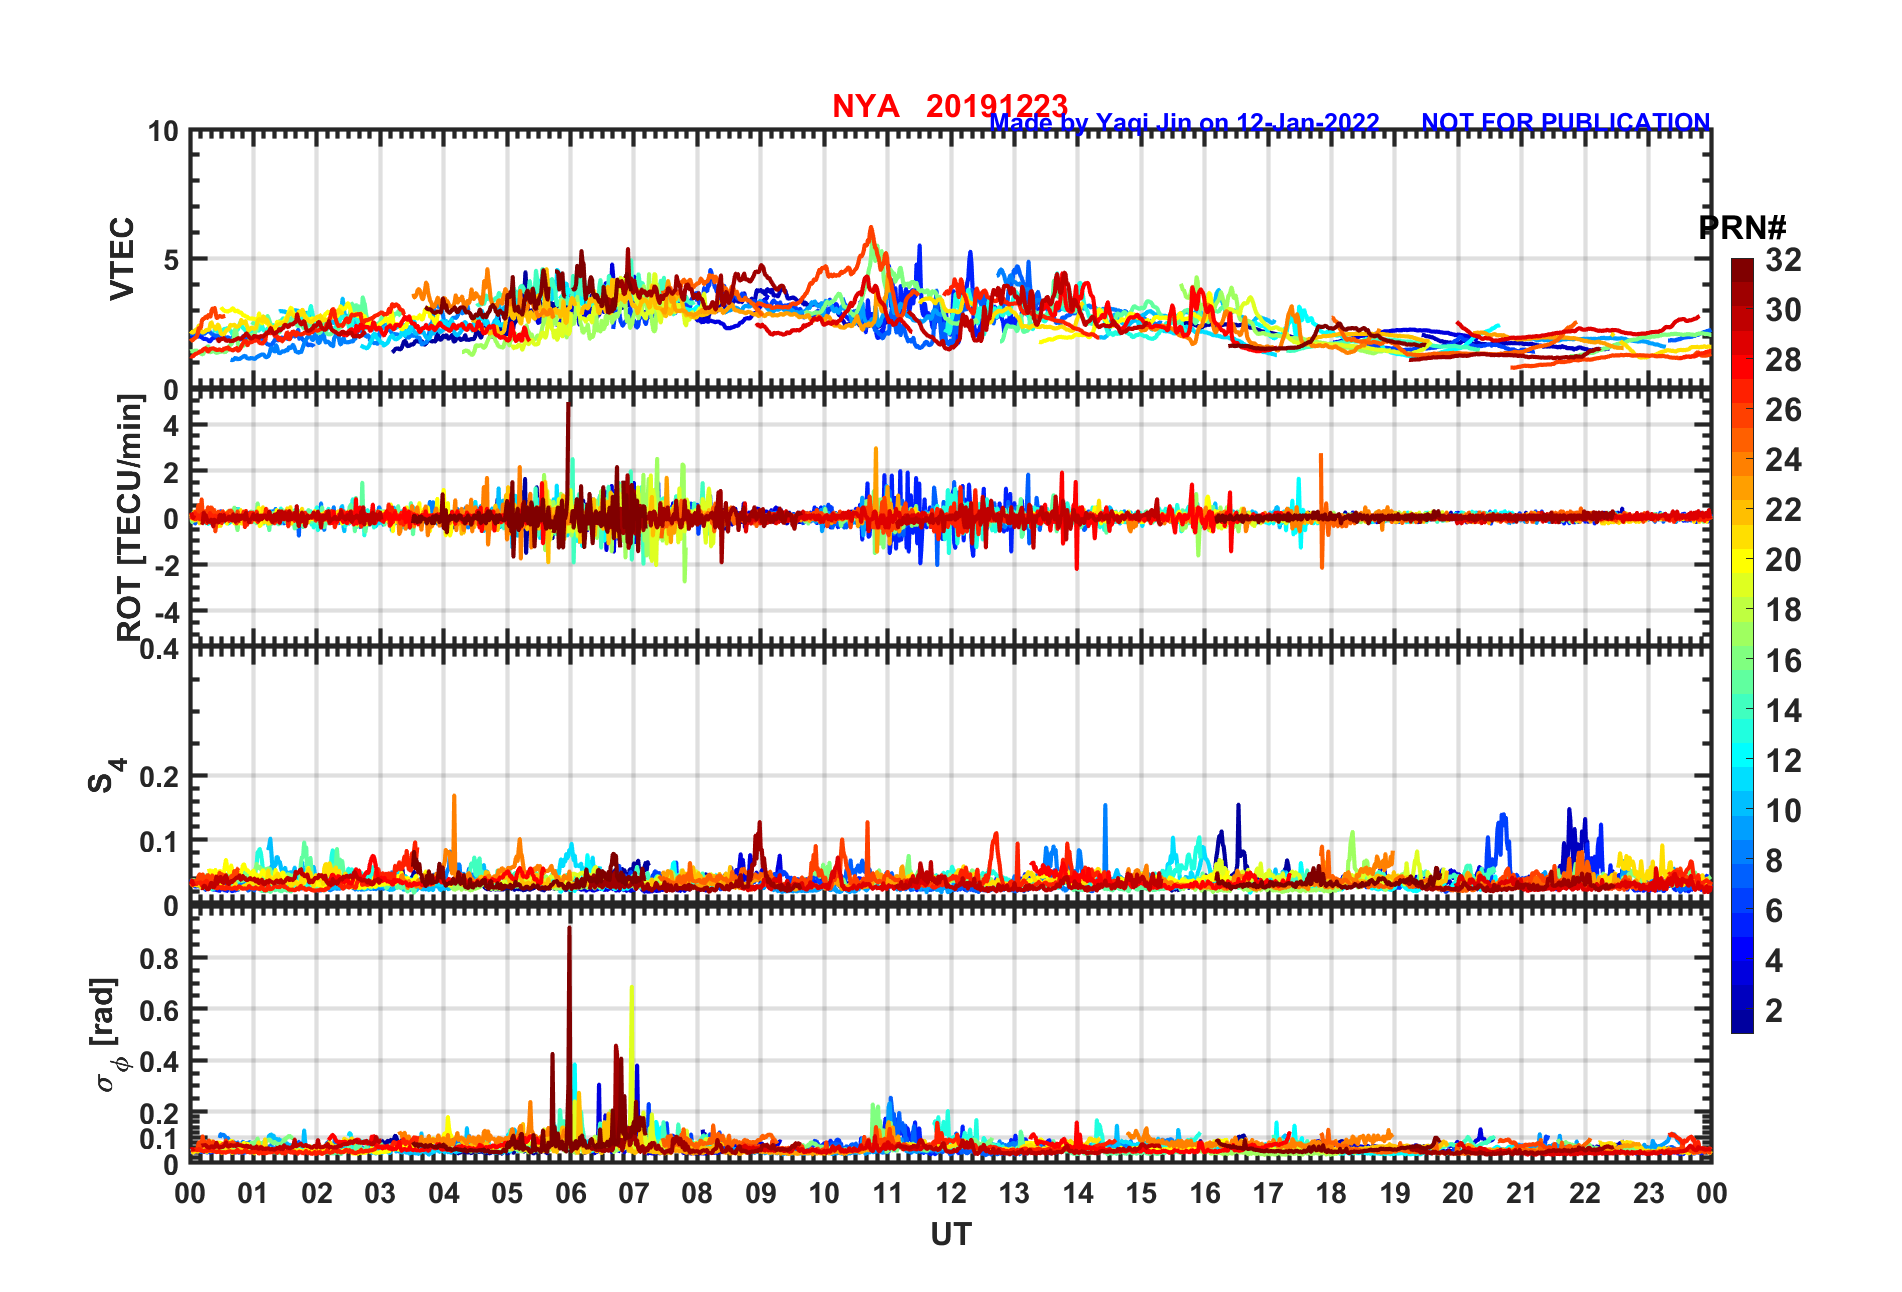This screenshot has height=1292, width=1902.
Task: Click the colorbar tick label 24
Action: tap(1783, 460)
